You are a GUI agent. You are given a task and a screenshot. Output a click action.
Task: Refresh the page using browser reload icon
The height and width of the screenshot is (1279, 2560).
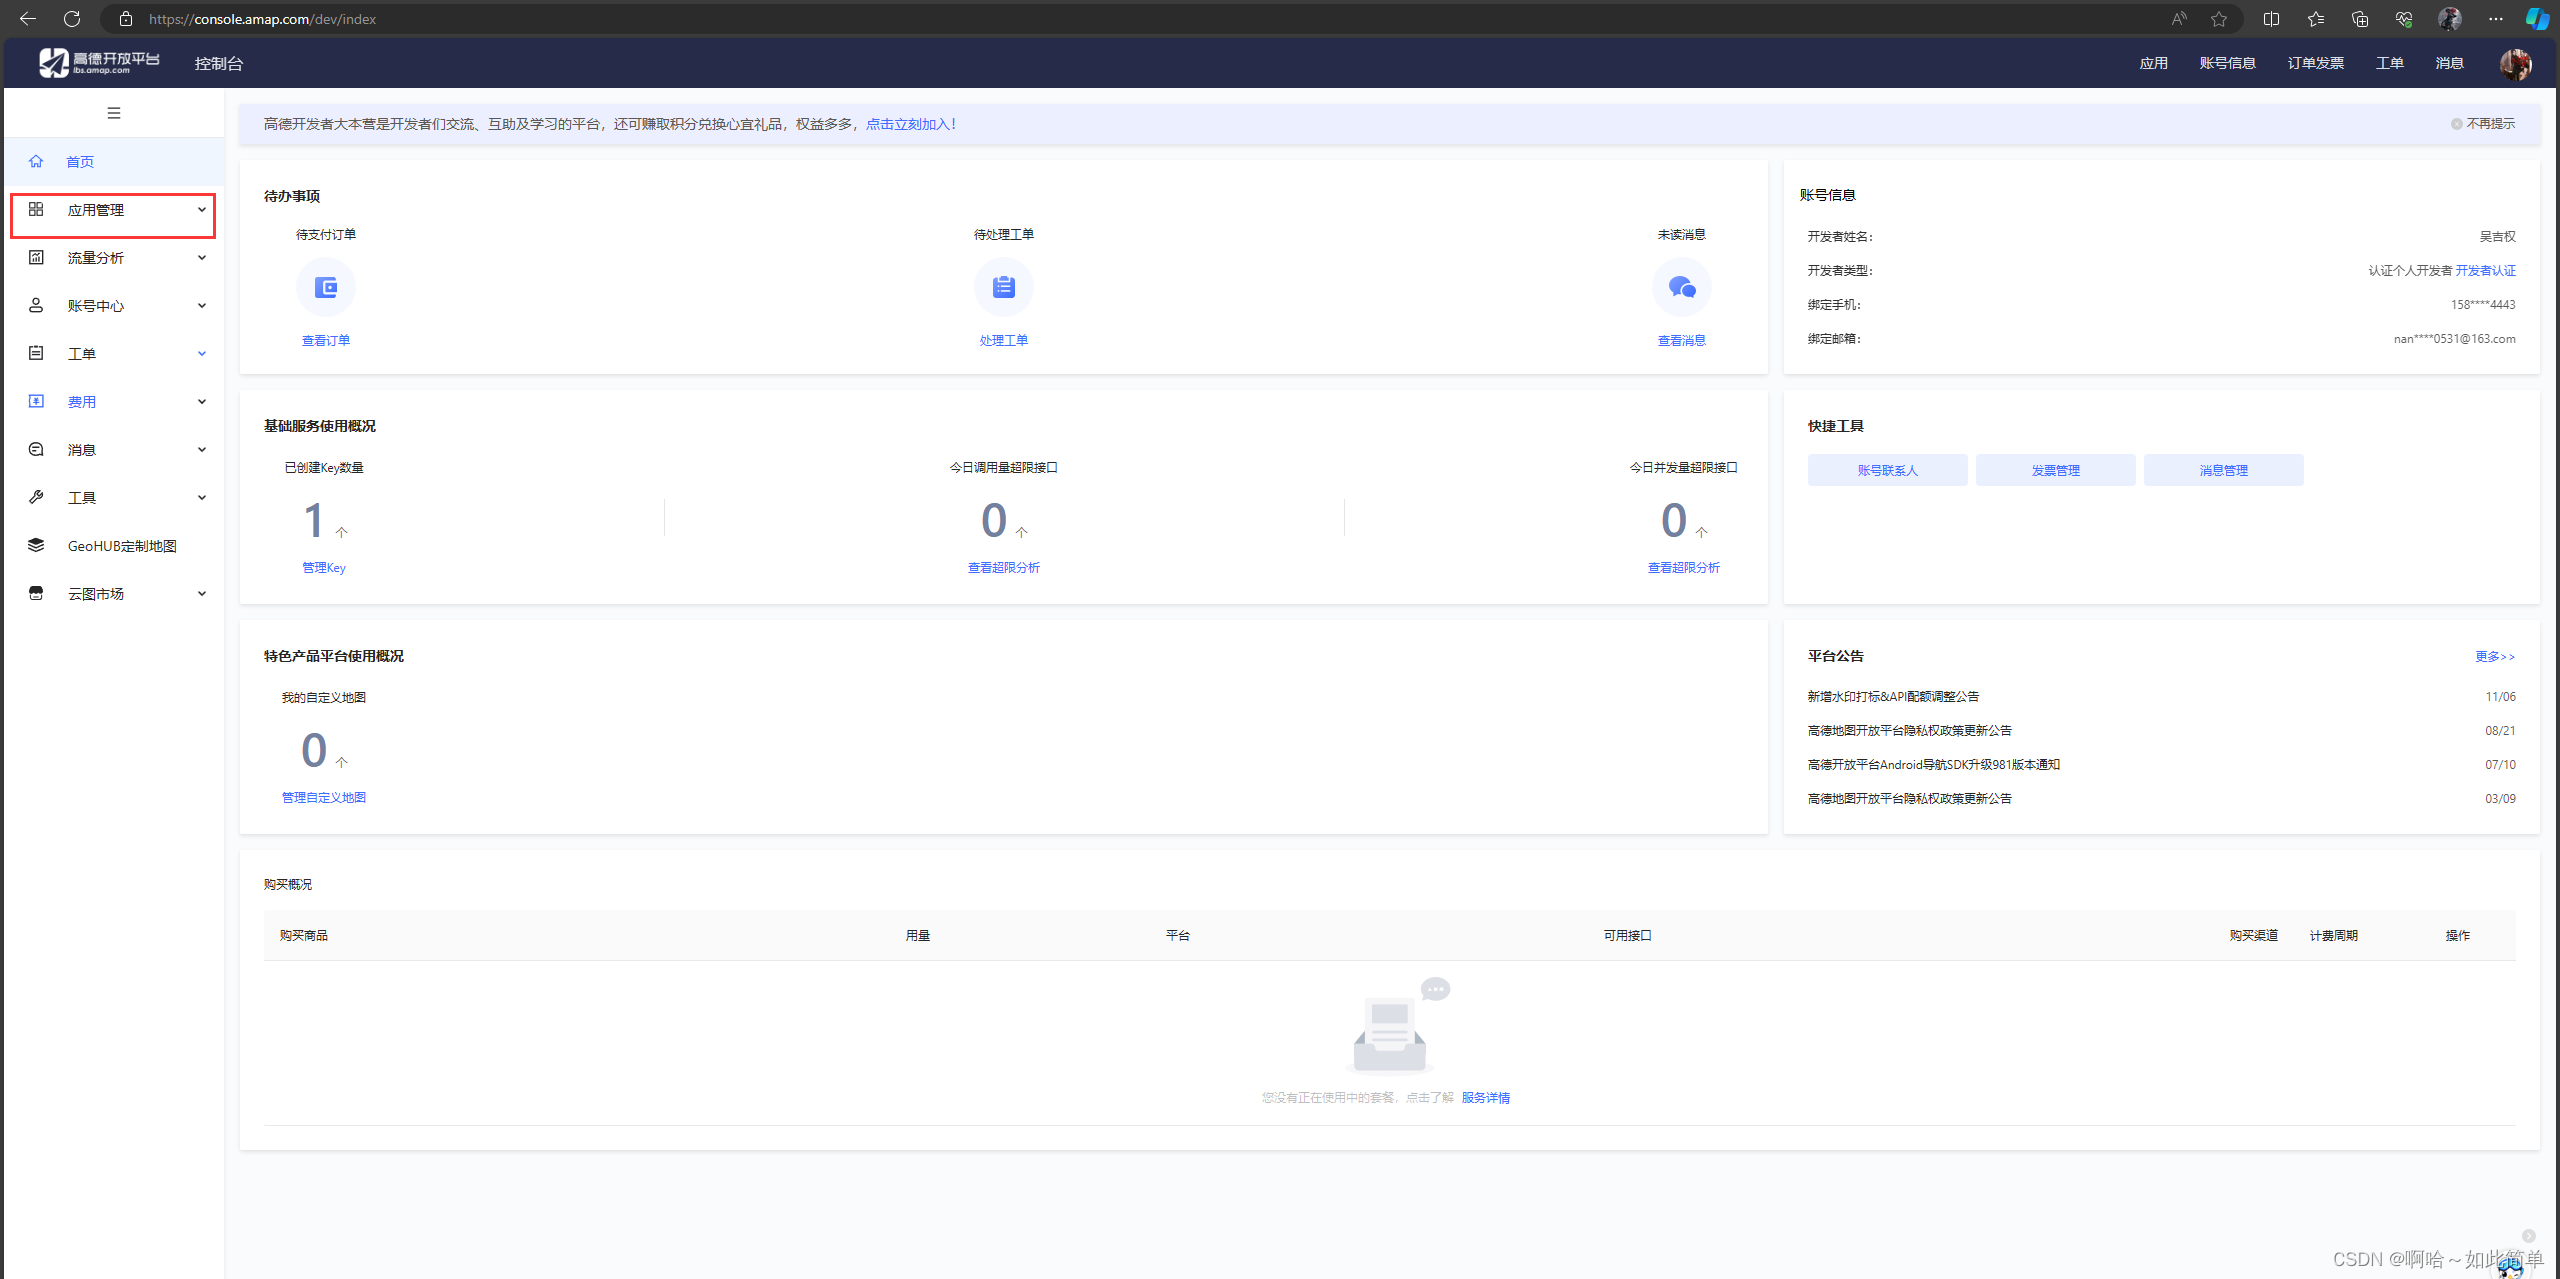pos(72,19)
